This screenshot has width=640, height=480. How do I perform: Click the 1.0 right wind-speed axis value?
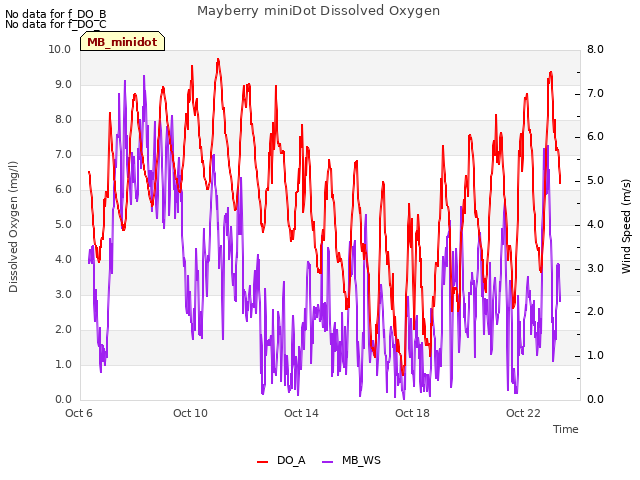coord(595,356)
